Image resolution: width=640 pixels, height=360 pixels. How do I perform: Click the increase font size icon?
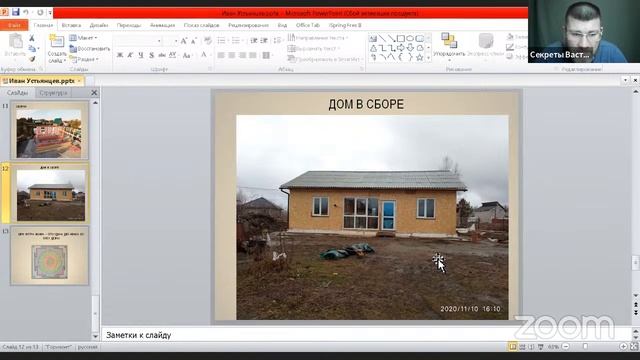[184, 41]
